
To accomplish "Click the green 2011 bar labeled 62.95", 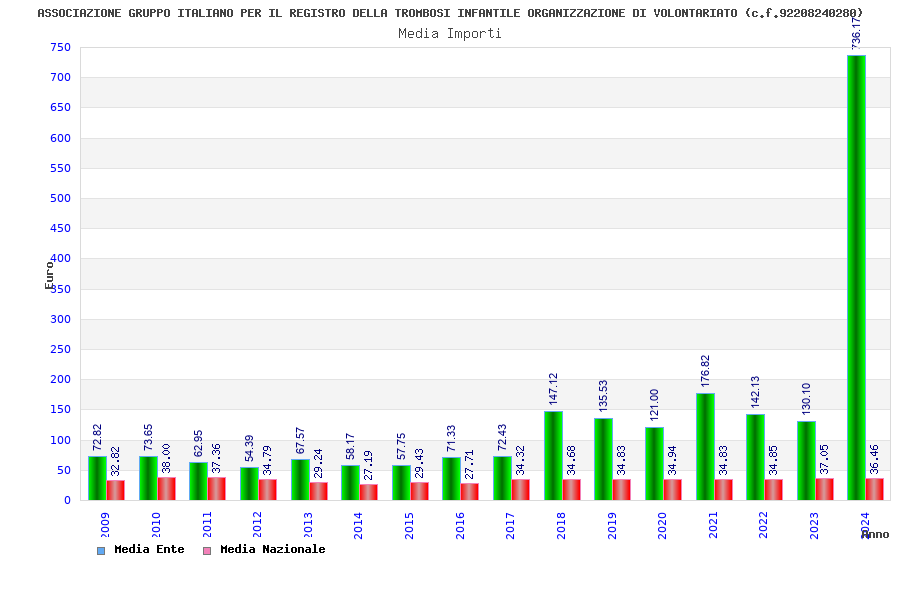I will (199, 481).
